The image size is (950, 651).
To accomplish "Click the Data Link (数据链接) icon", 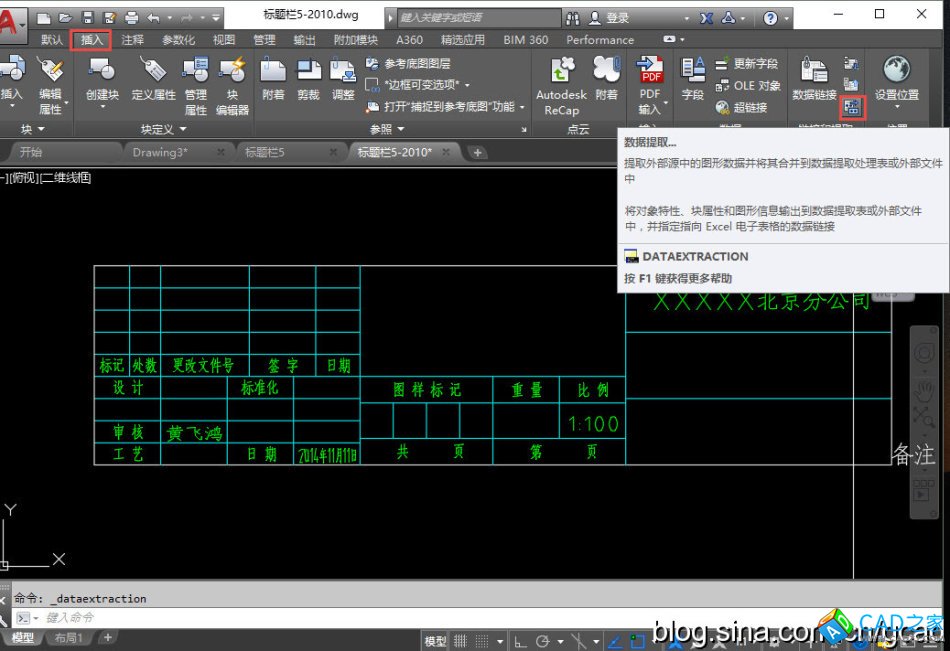I will (x=814, y=79).
